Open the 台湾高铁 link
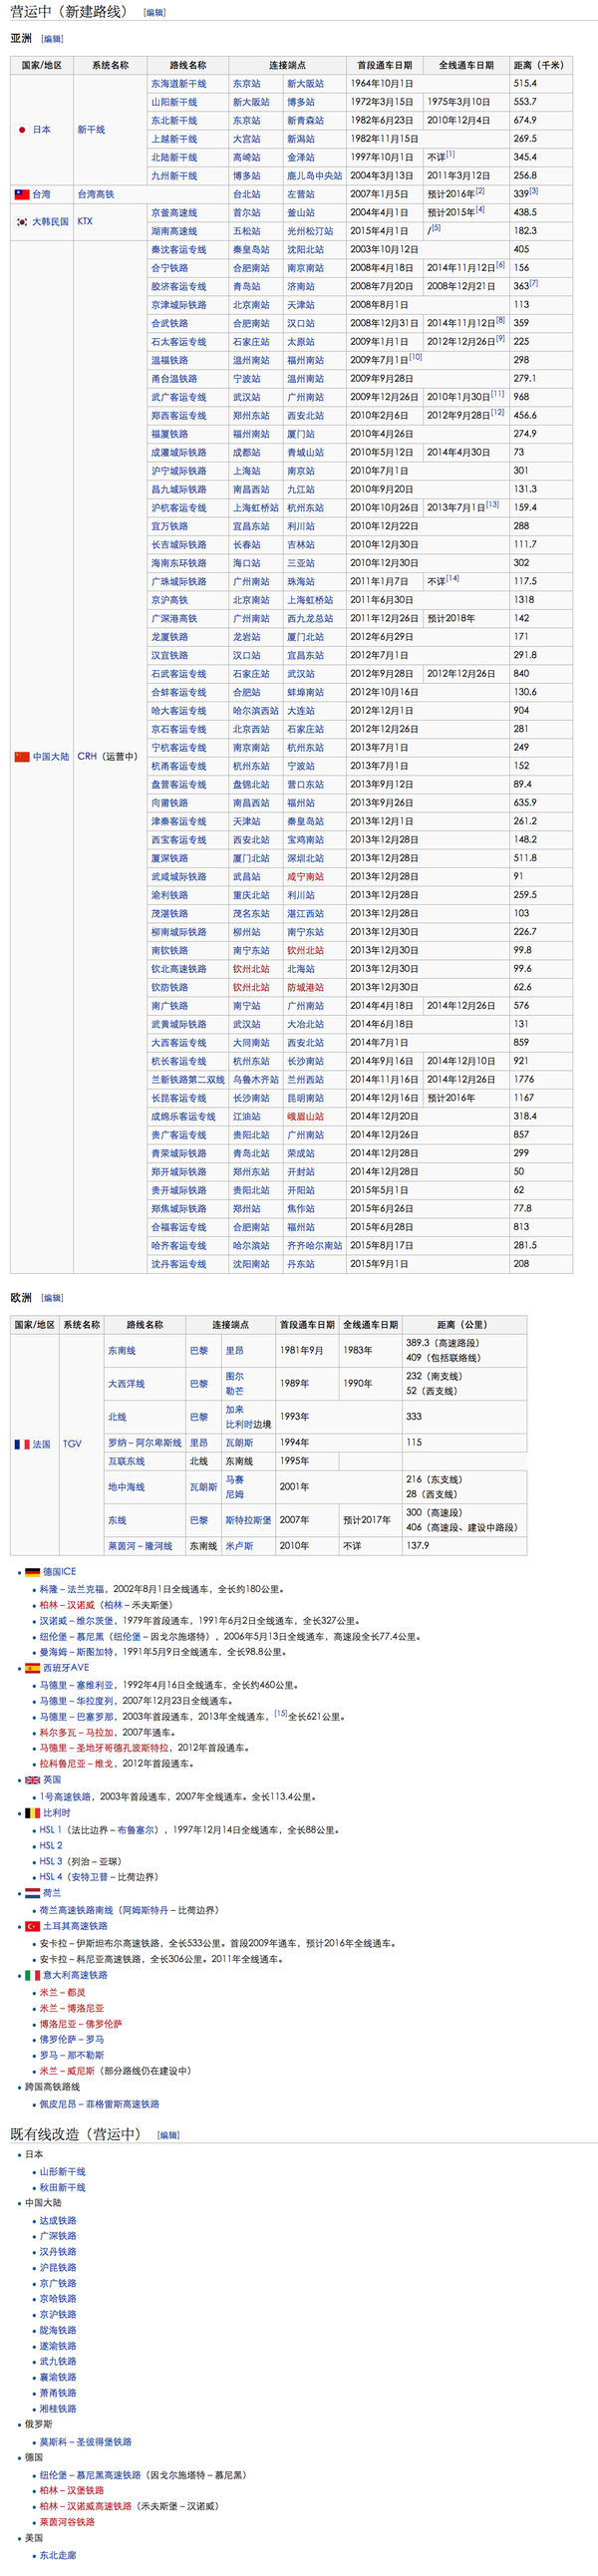Screen dimensions: 598x2576 (x=96, y=194)
